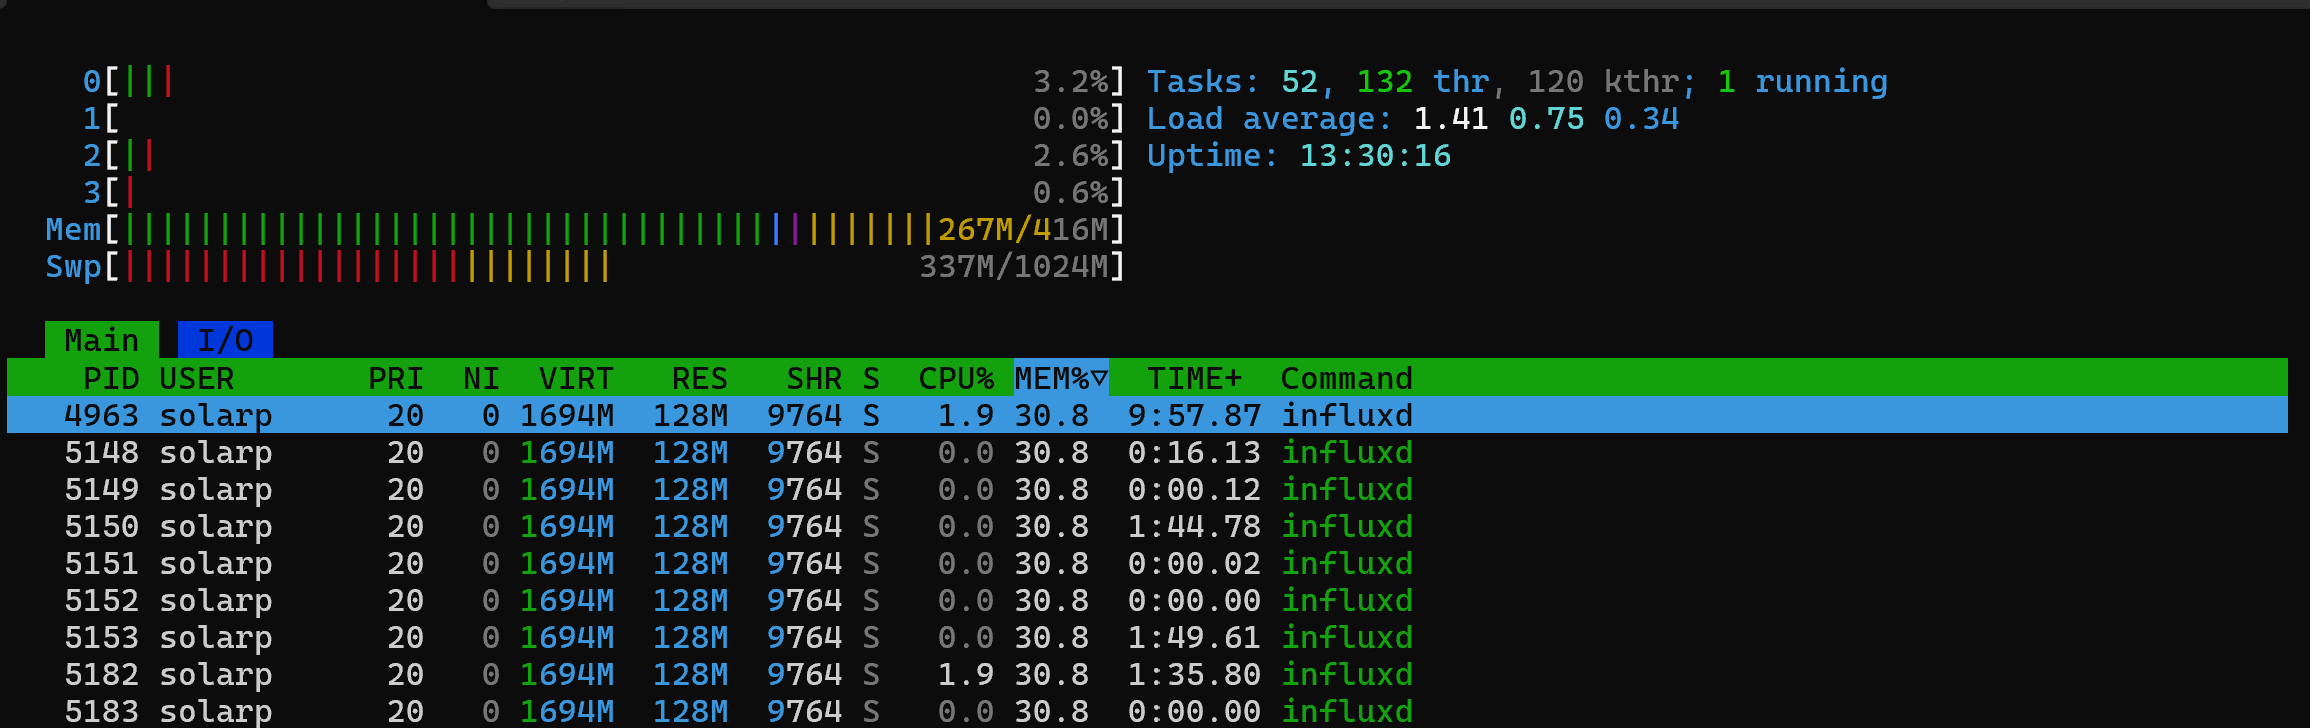Screen dimensions: 2310x728
Task: Click the Command column header
Action: pyautogui.click(x=1347, y=378)
